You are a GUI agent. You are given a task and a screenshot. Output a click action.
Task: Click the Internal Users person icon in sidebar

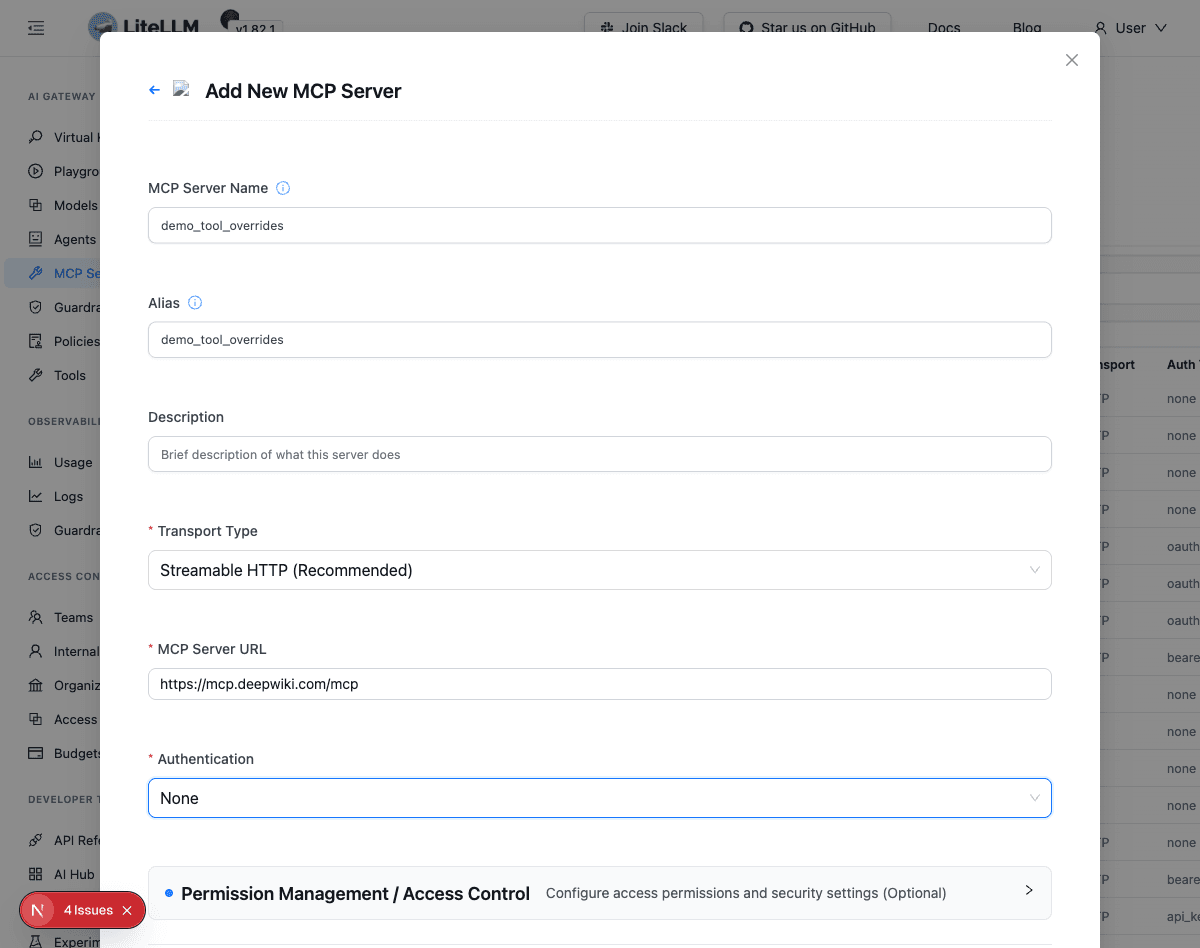(36, 651)
